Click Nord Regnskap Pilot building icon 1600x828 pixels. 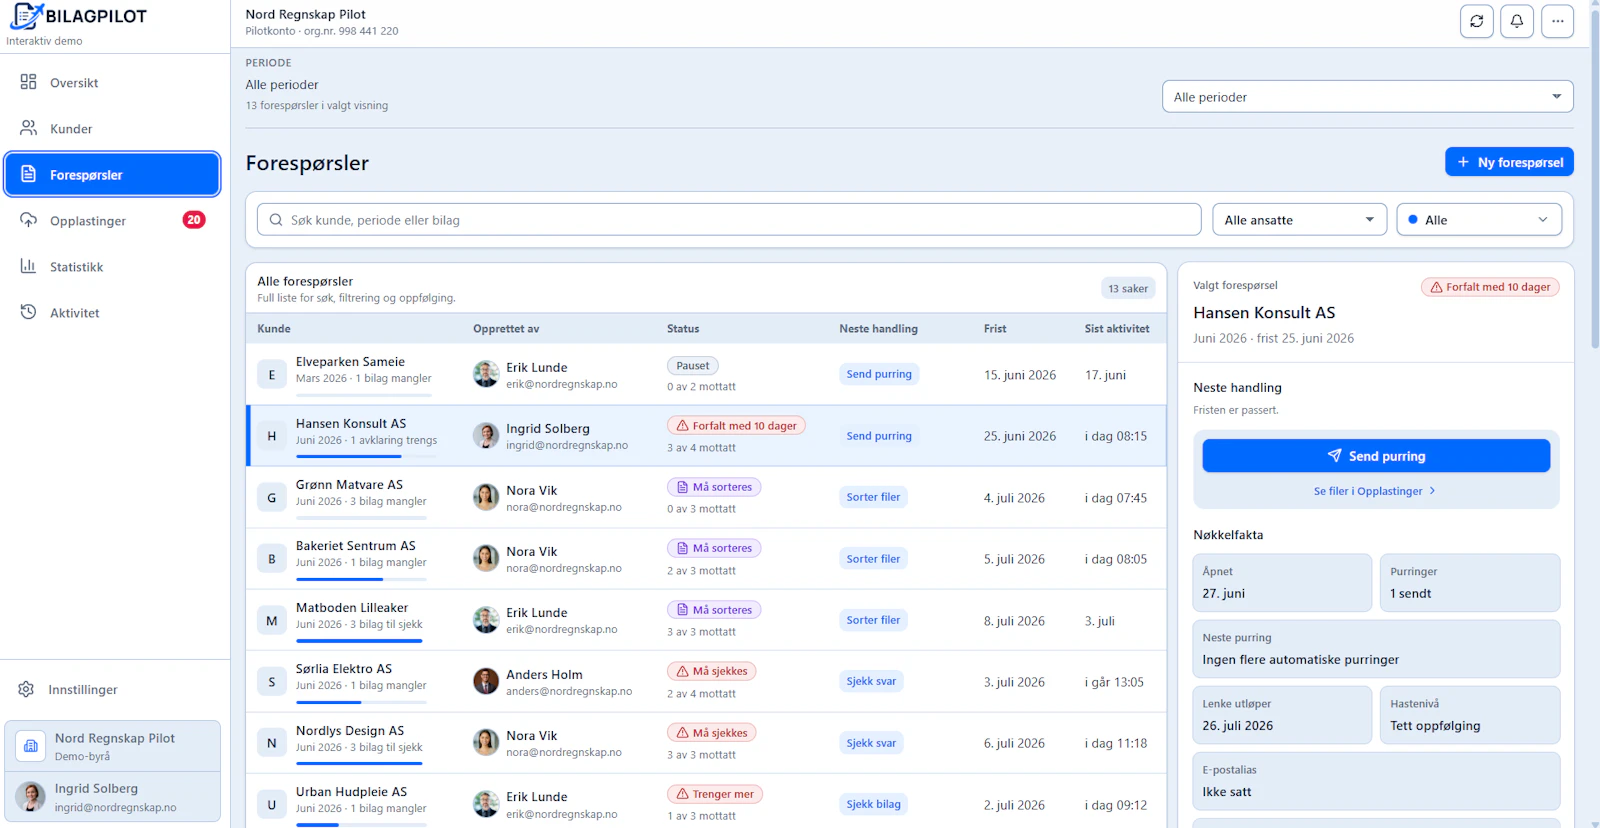tap(31, 746)
